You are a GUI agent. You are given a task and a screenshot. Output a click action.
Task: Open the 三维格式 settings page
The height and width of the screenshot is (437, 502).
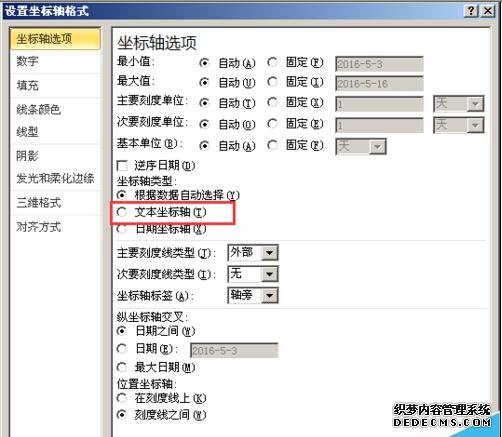tap(55, 203)
